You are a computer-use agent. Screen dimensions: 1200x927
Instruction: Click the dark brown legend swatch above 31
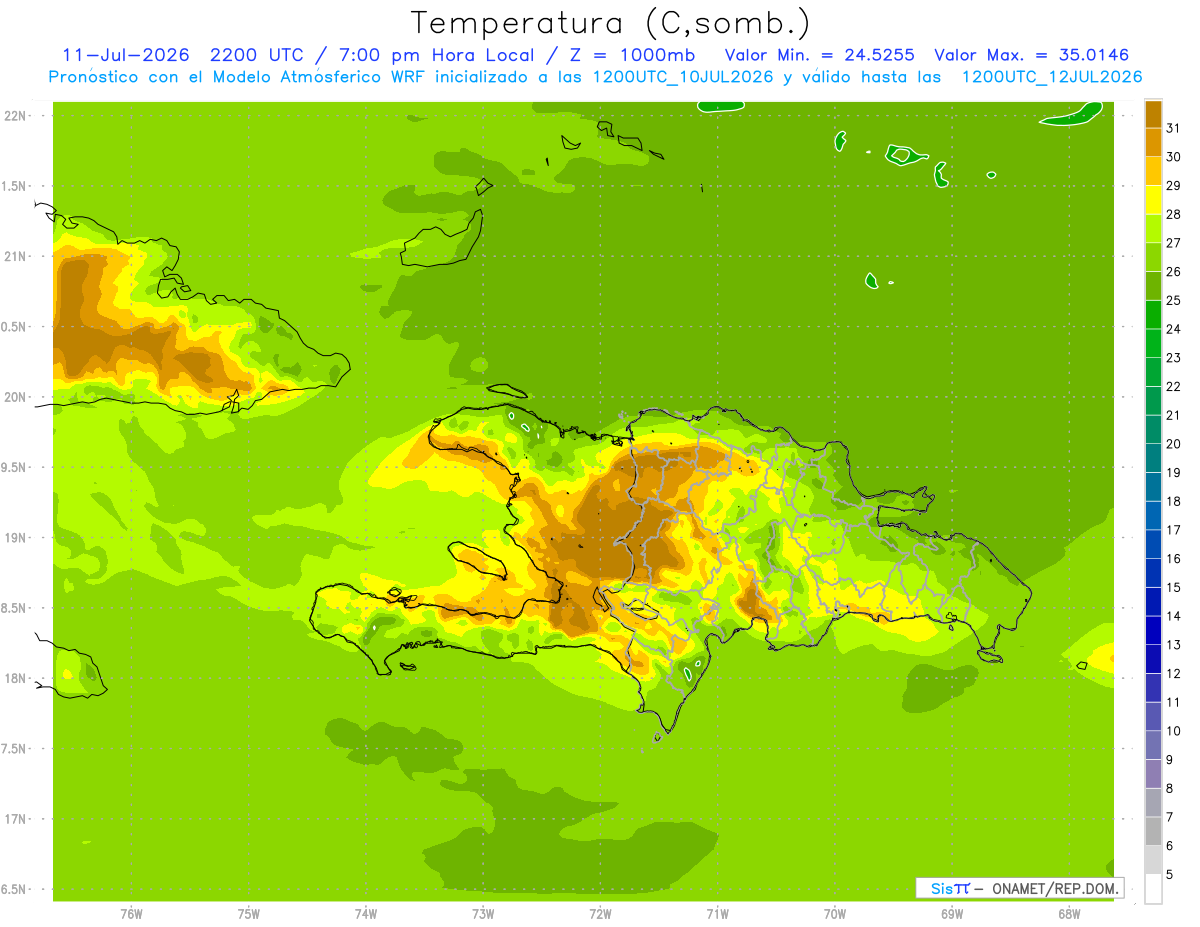[1153, 114]
